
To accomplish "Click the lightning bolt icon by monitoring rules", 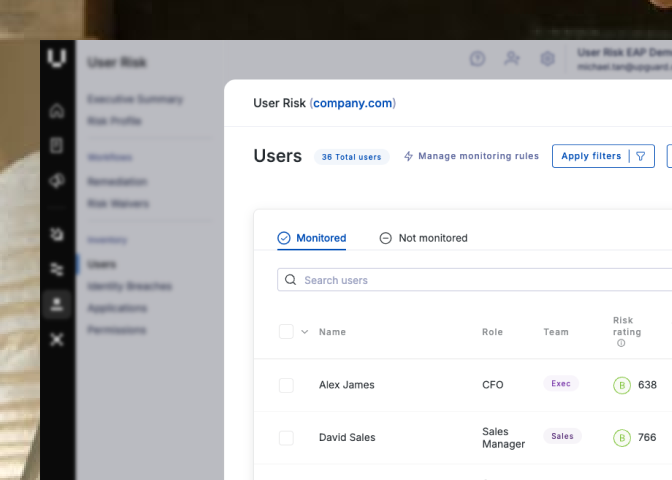I will [x=408, y=156].
